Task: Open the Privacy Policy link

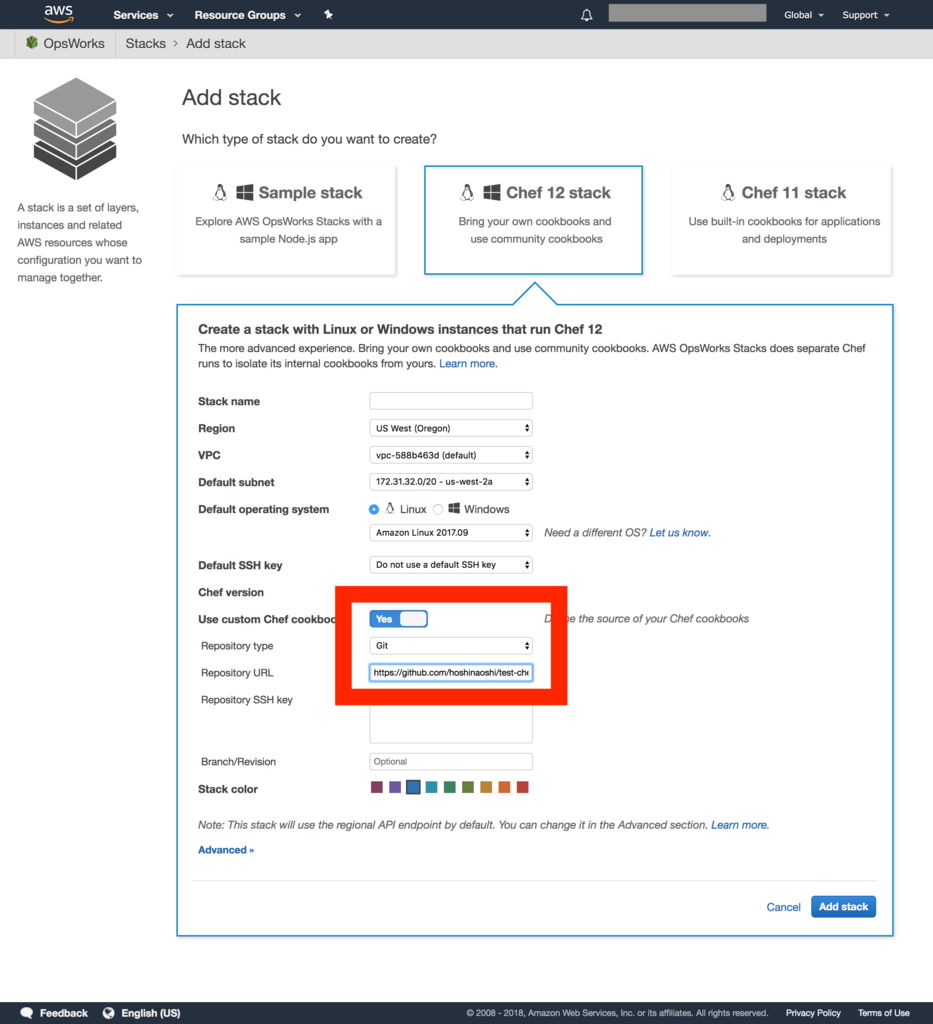Action: (814, 1014)
